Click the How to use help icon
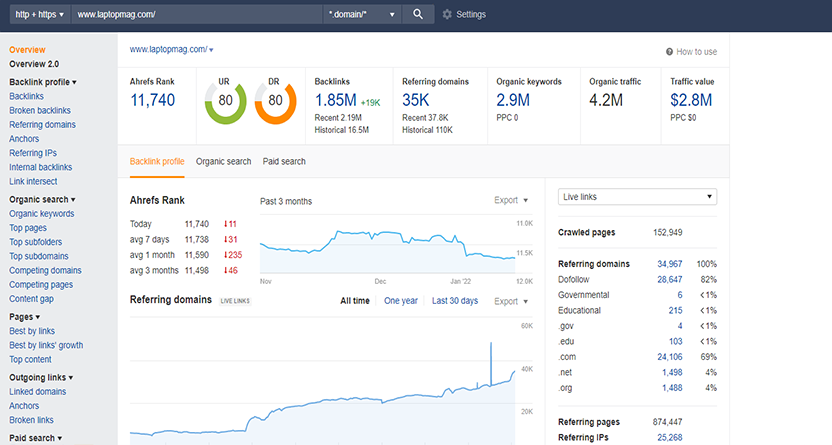Viewport: 832px width, 445px height. tap(670, 51)
